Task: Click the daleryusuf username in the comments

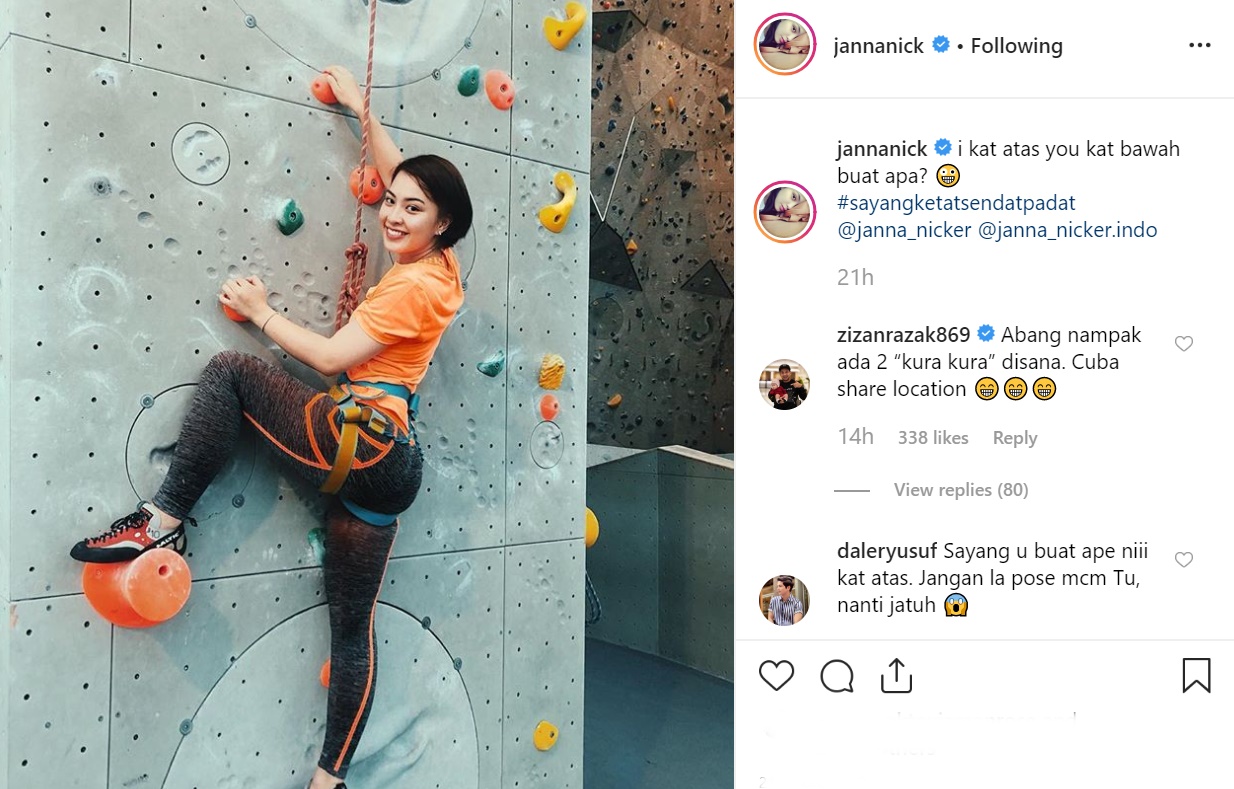Action: (887, 551)
